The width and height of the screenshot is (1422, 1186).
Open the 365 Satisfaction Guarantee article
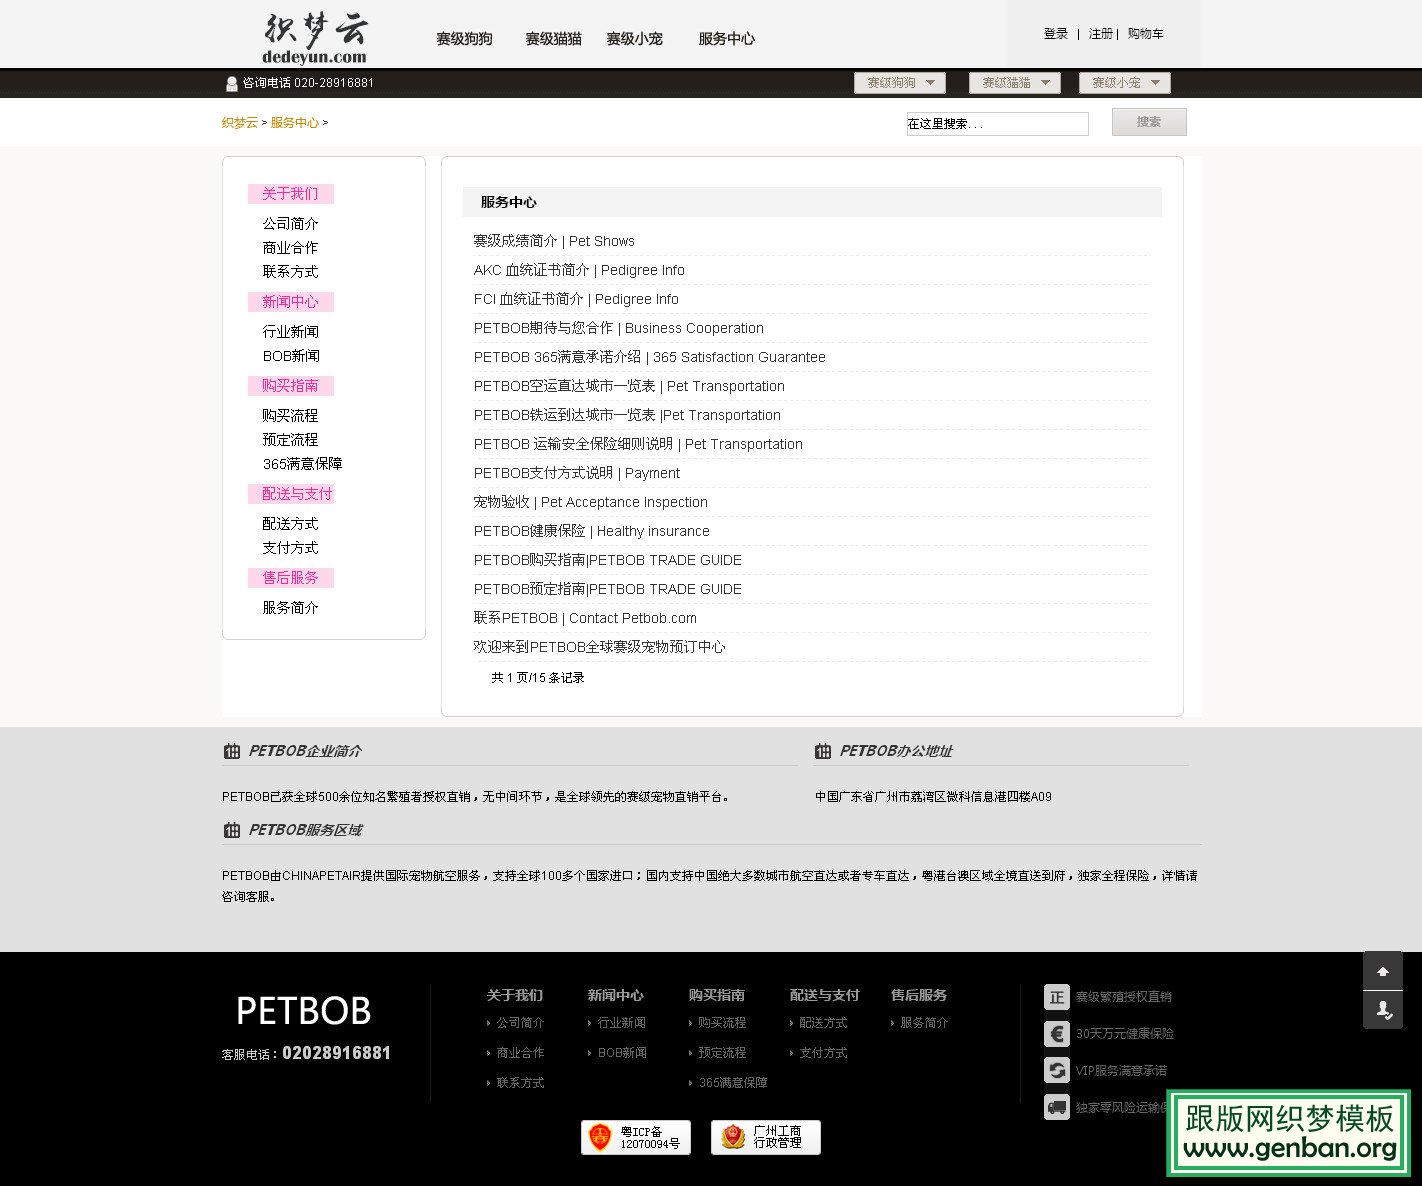(x=650, y=357)
